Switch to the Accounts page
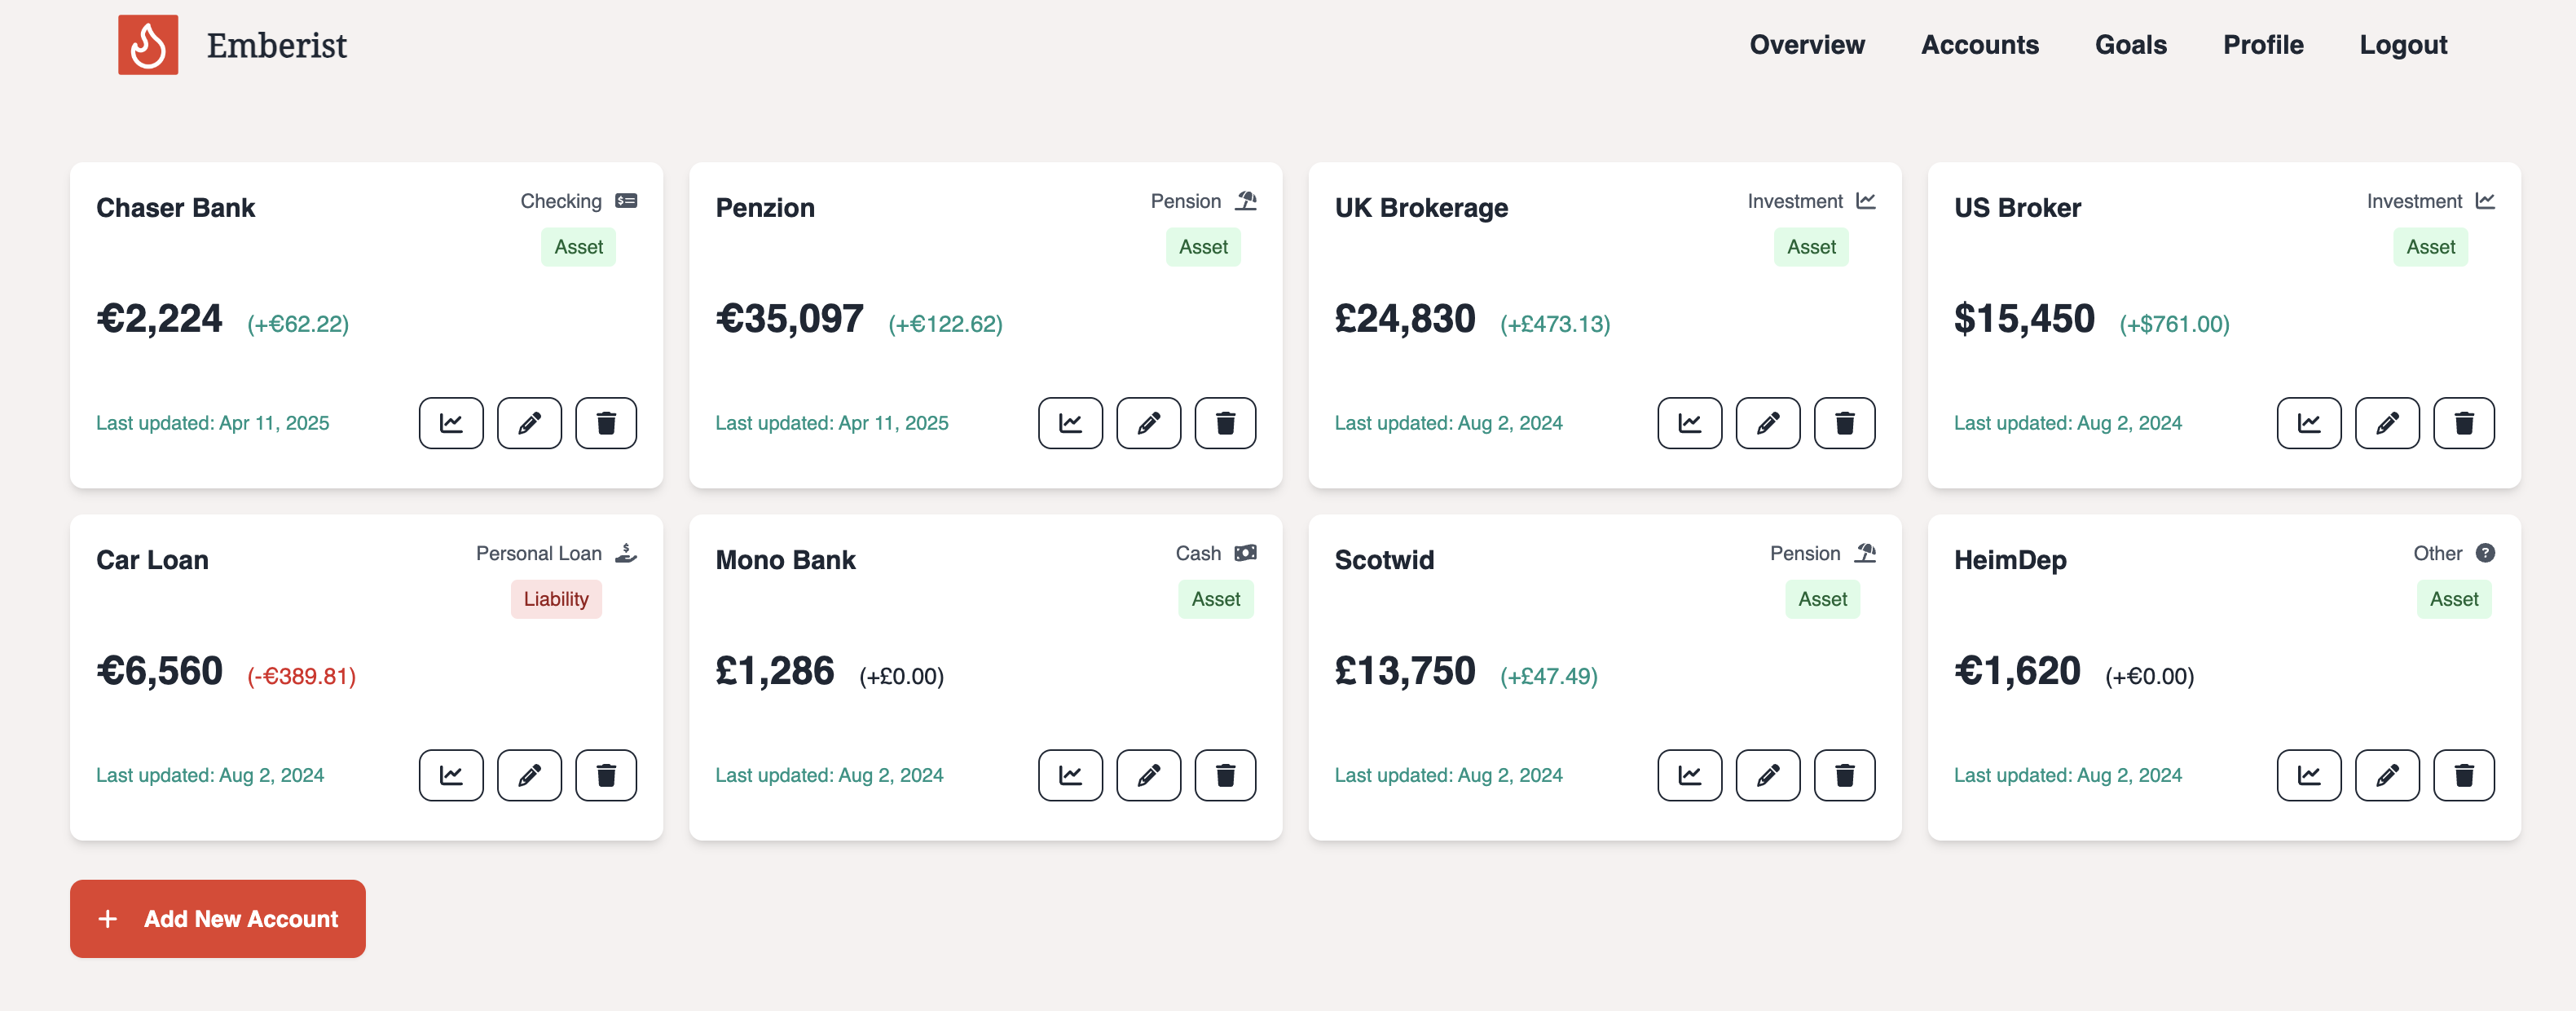2576x1011 pixels. tap(1979, 45)
